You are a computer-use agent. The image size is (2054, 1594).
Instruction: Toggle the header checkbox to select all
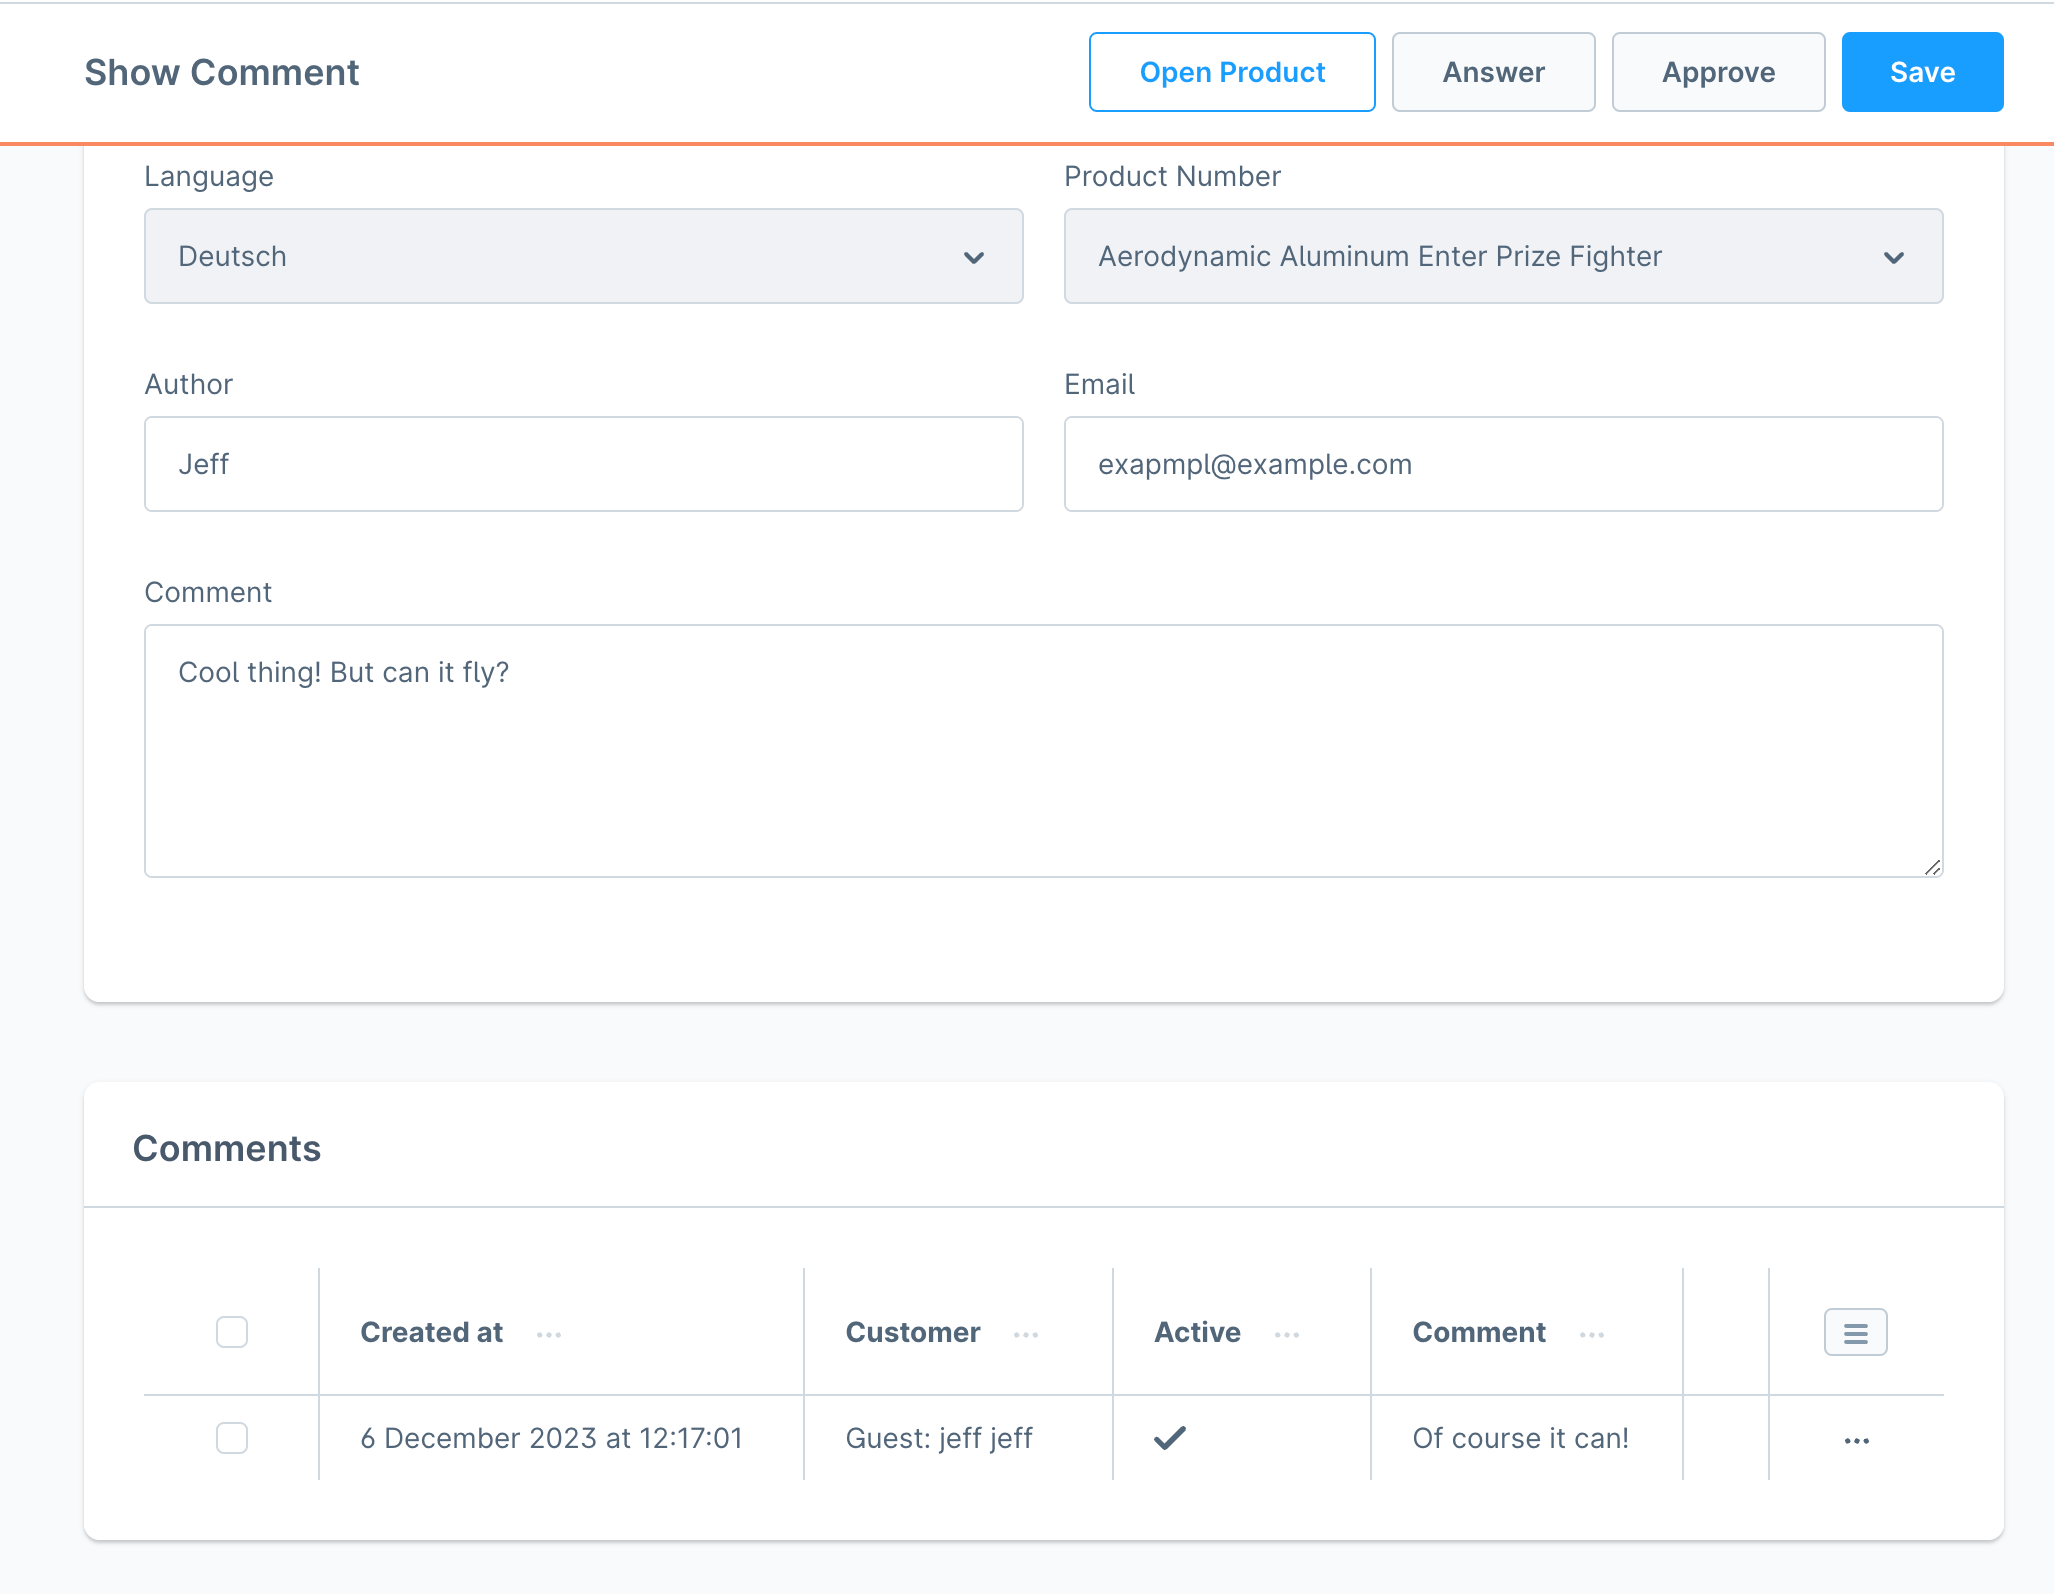(233, 1332)
